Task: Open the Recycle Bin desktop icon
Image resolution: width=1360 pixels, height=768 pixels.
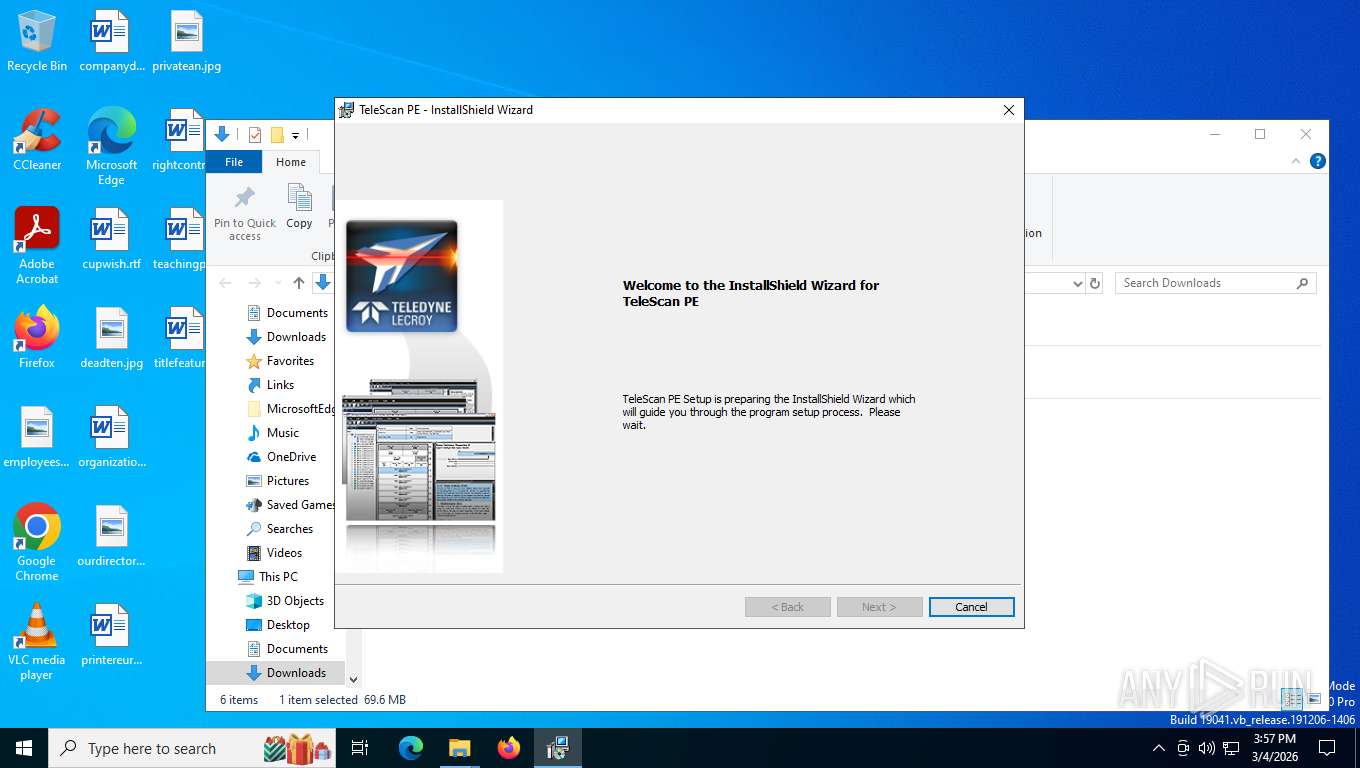Action: coord(37,42)
